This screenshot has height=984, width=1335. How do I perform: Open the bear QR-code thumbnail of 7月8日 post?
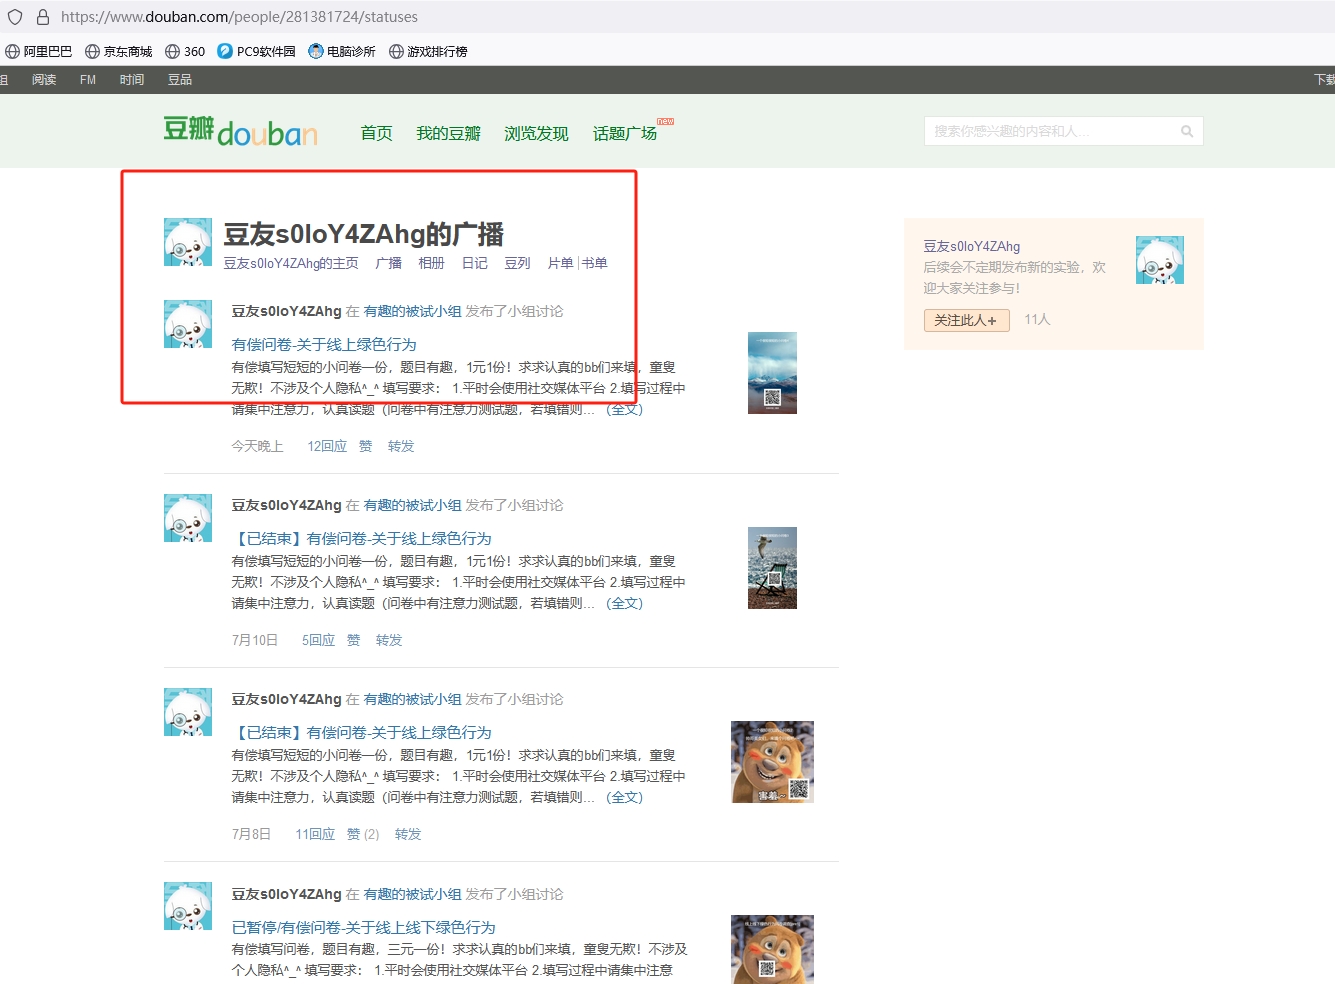click(x=772, y=762)
